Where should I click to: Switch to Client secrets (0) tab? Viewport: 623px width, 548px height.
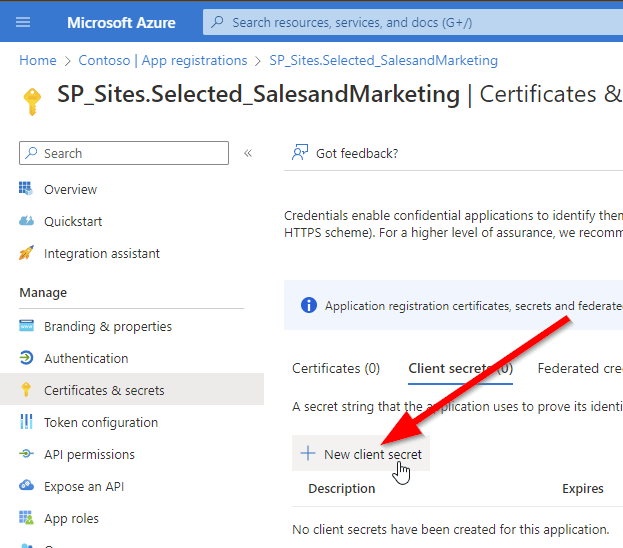(460, 368)
